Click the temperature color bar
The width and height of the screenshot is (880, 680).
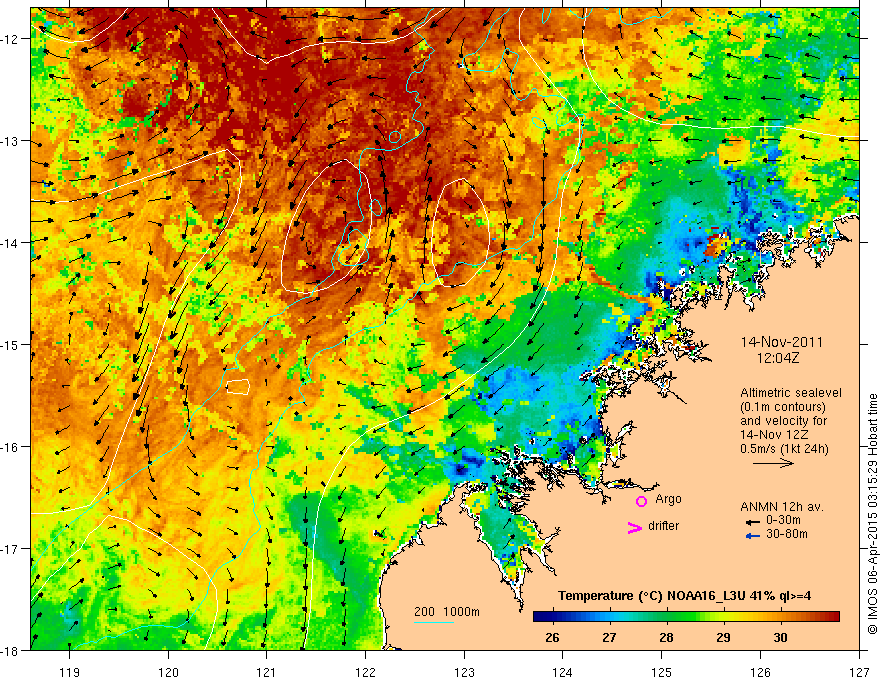(686, 617)
